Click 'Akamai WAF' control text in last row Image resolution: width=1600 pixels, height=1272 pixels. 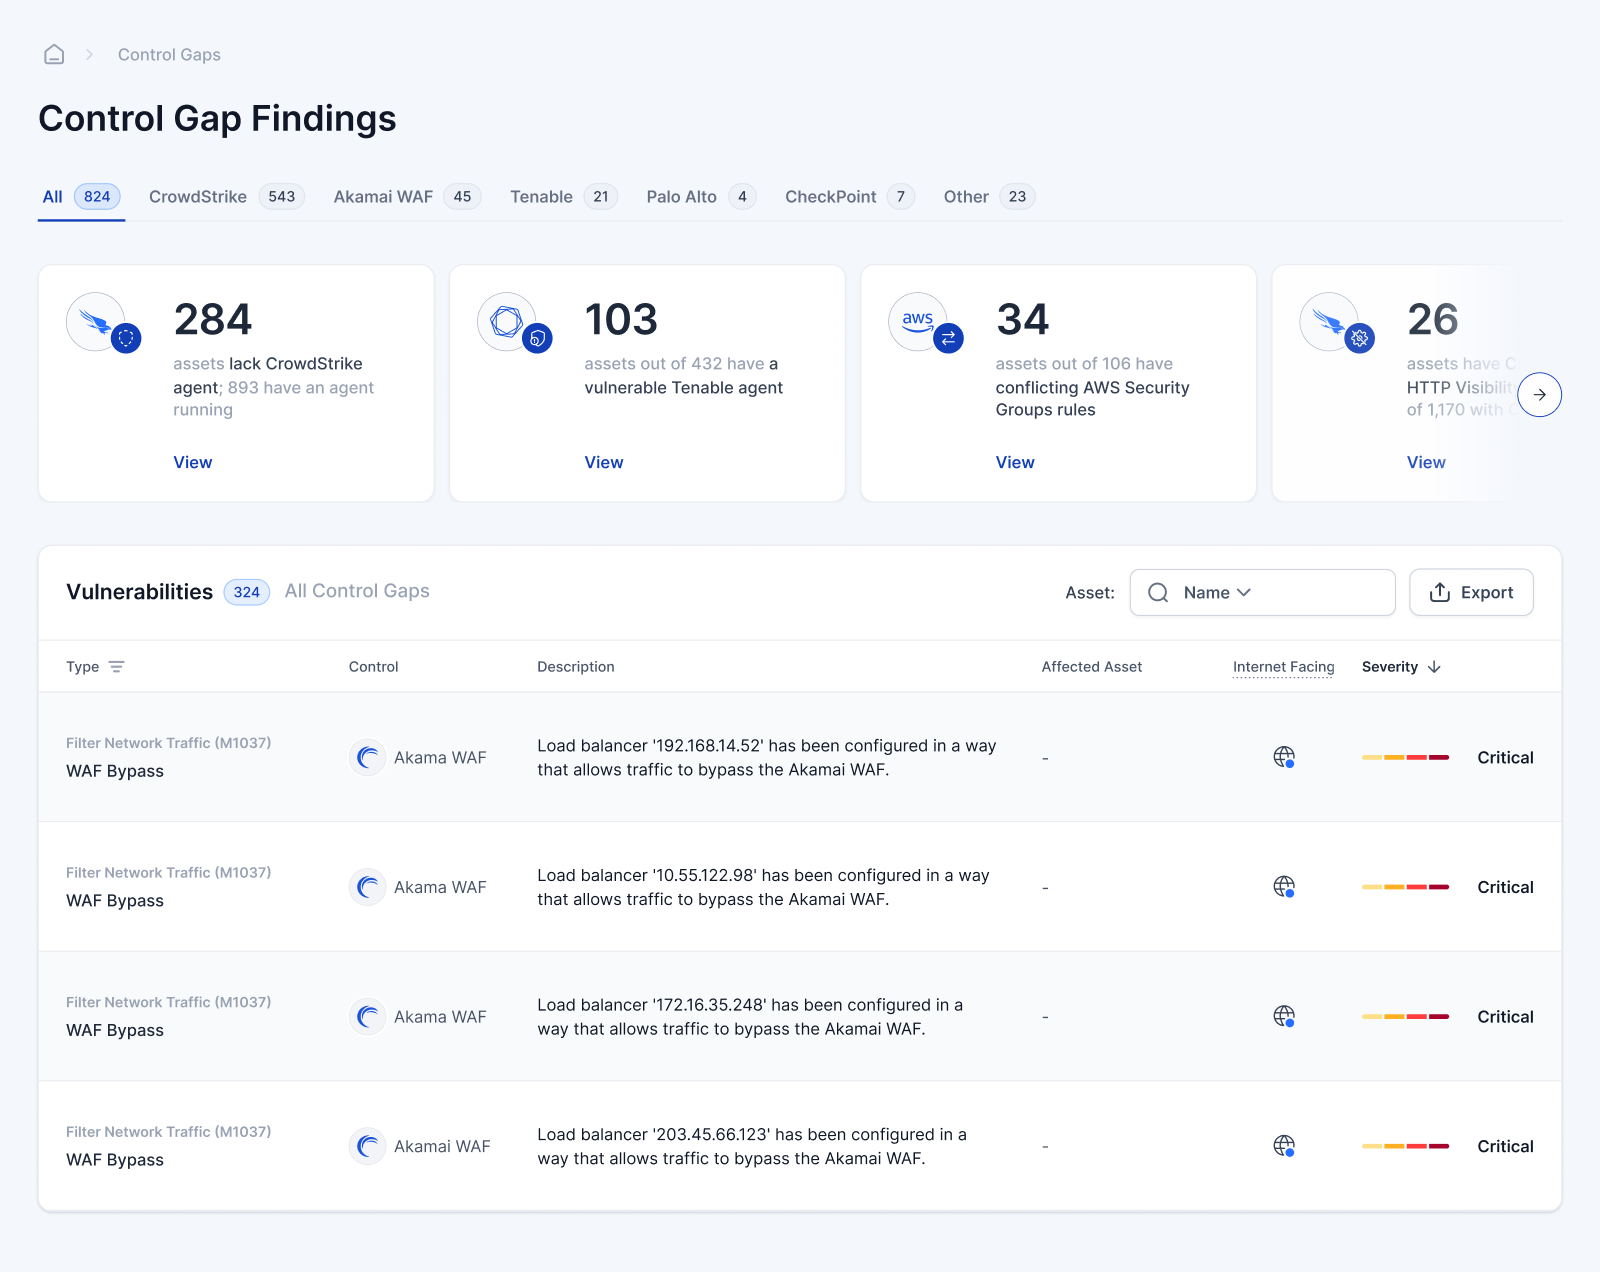click(442, 1146)
